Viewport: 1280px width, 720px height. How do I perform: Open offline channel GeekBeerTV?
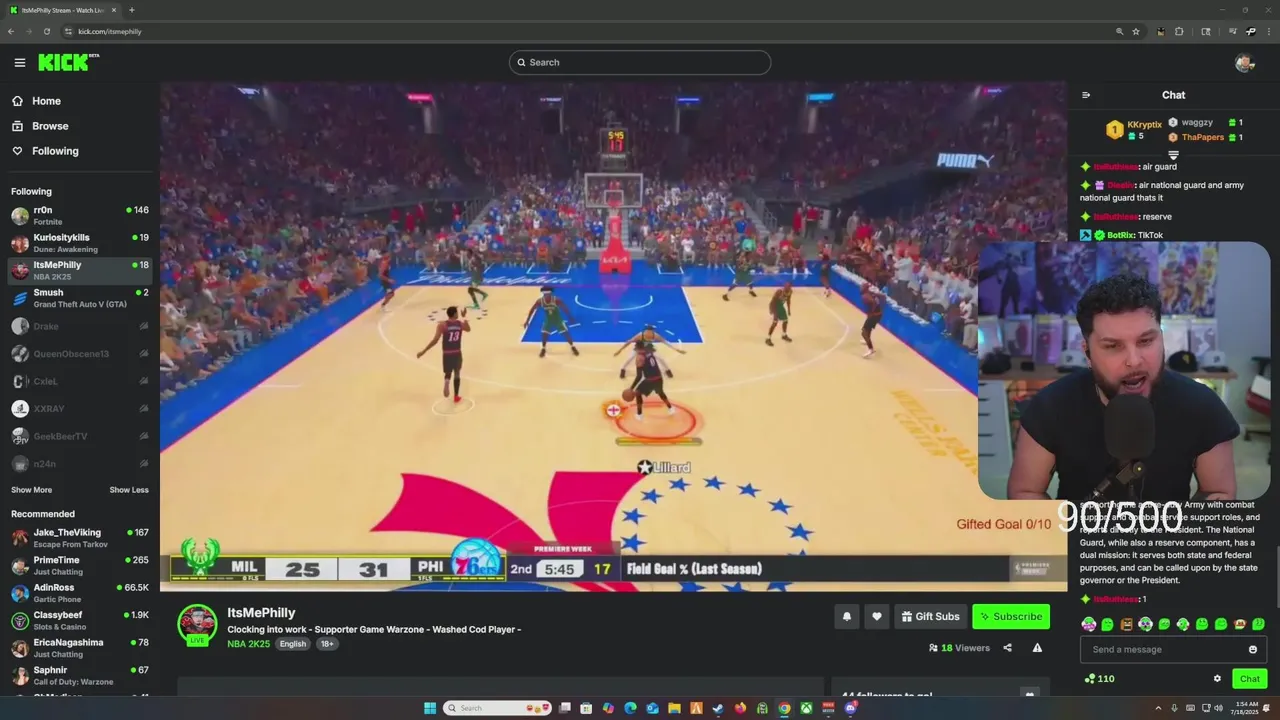click(x=80, y=436)
